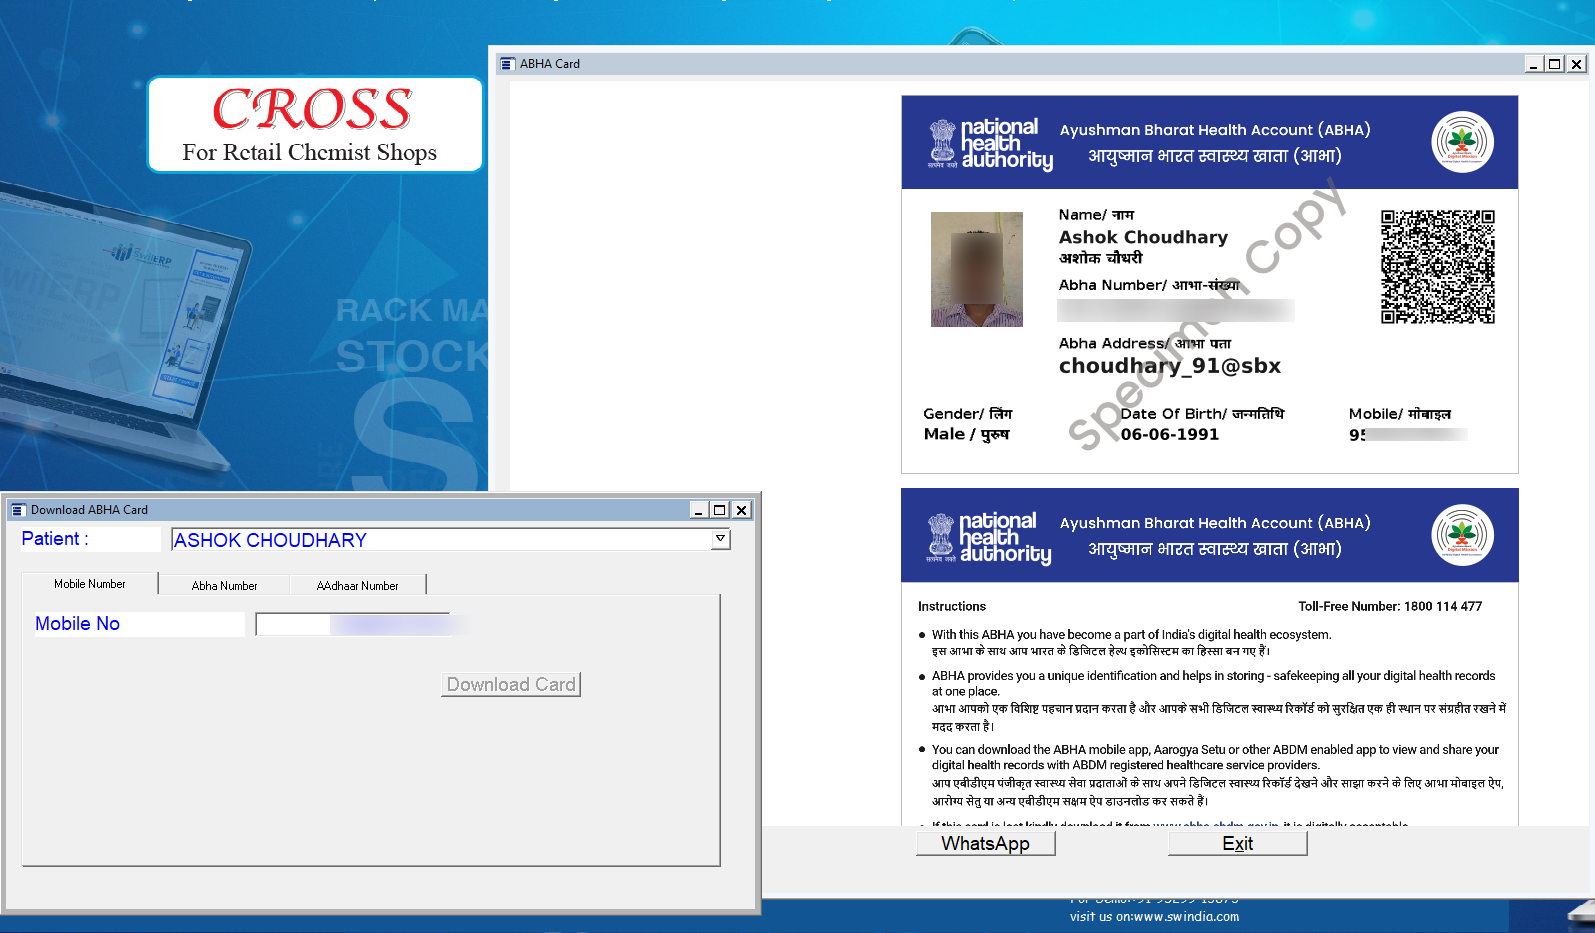Open the Patient dropdown arrow
Viewport: 1595px width, 933px height.
pos(720,539)
